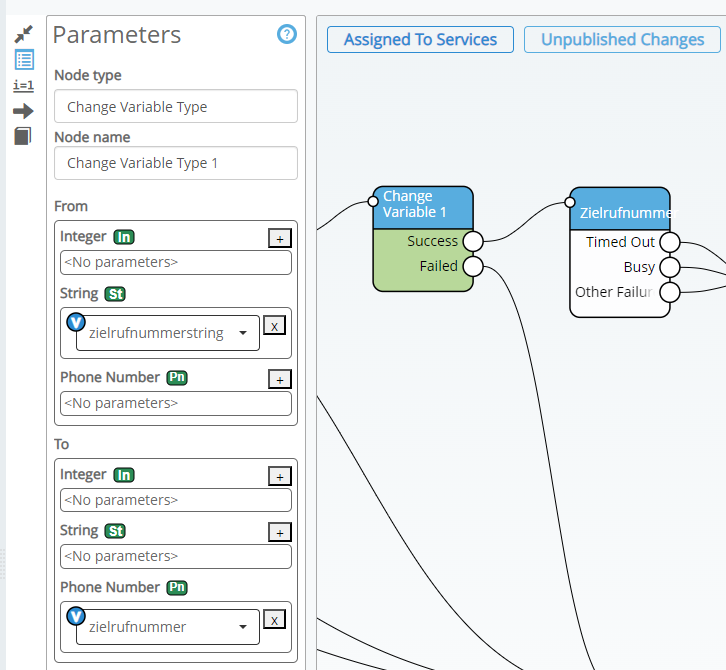
Task: Click the collapse panel arrows icon
Action: pyautogui.click(x=24, y=34)
